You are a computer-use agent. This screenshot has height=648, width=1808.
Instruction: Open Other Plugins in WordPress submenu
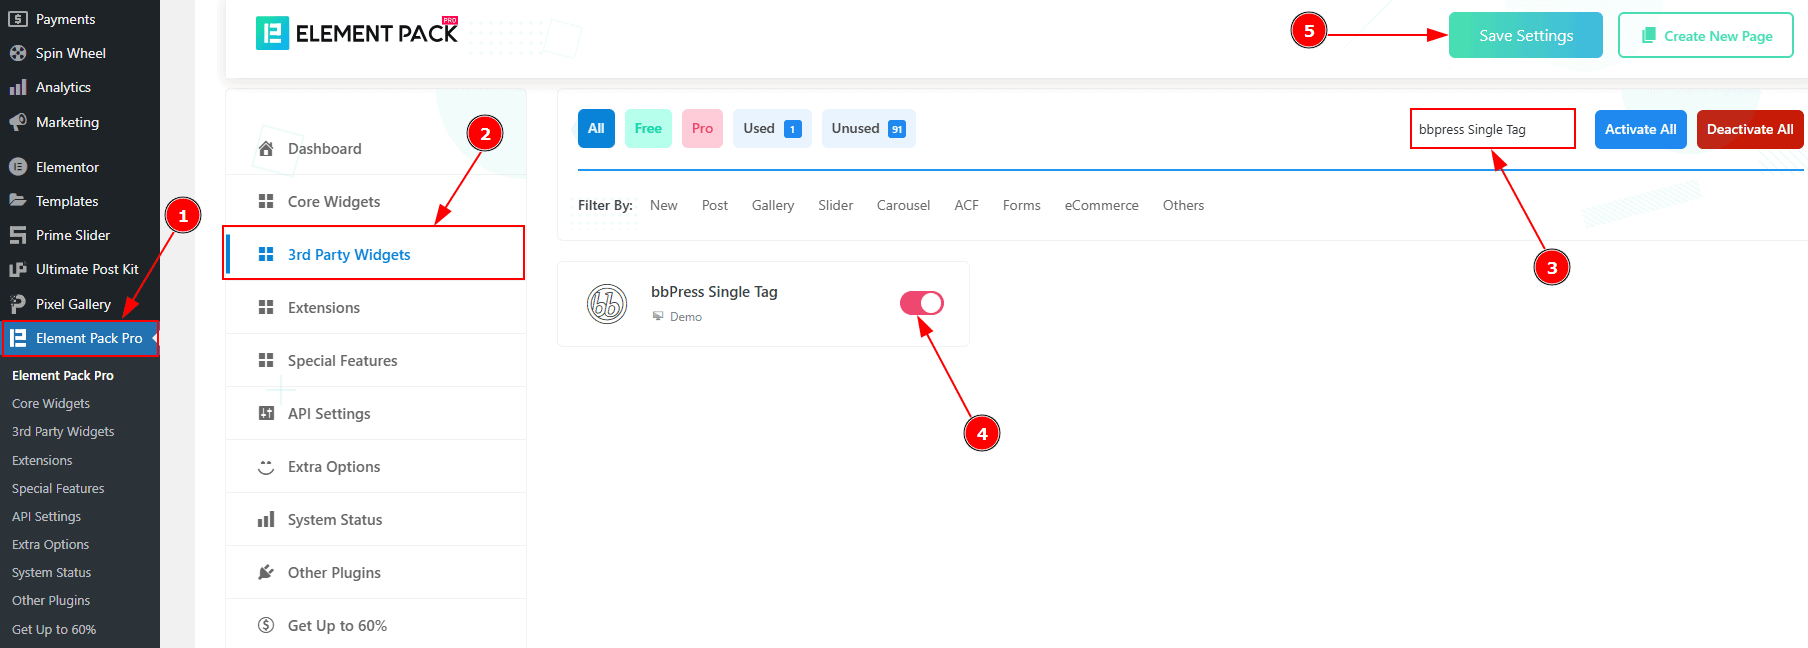(51, 601)
